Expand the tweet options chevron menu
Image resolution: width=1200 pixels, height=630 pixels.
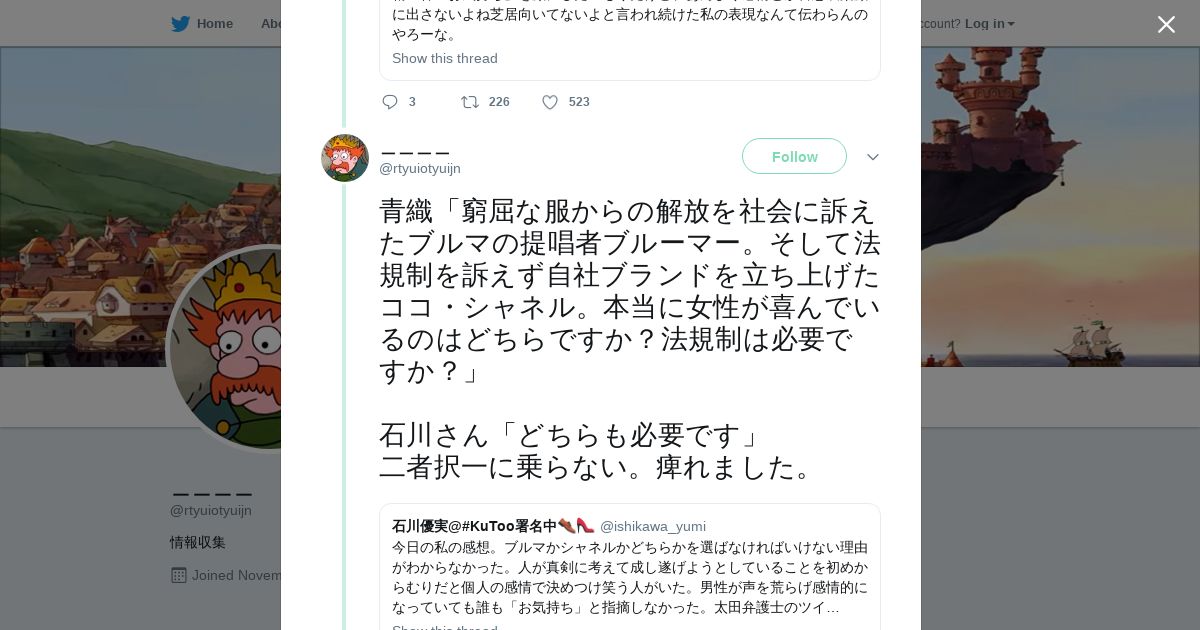coord(872,157)
